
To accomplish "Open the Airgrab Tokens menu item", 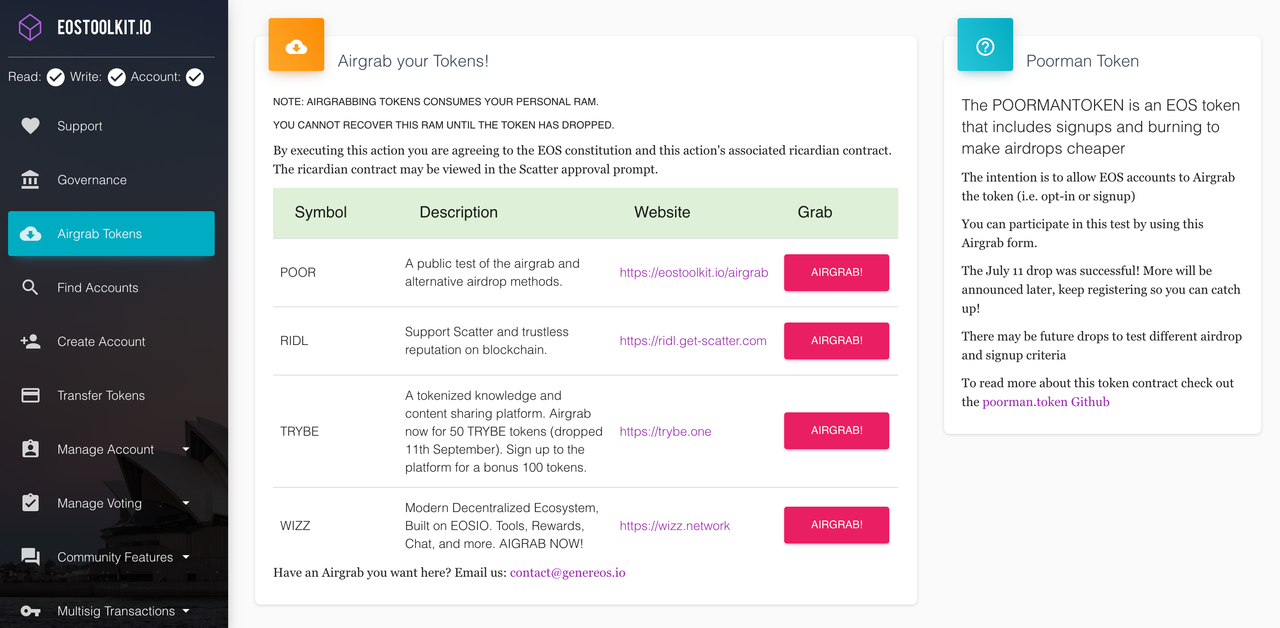I will coord(111,234).
